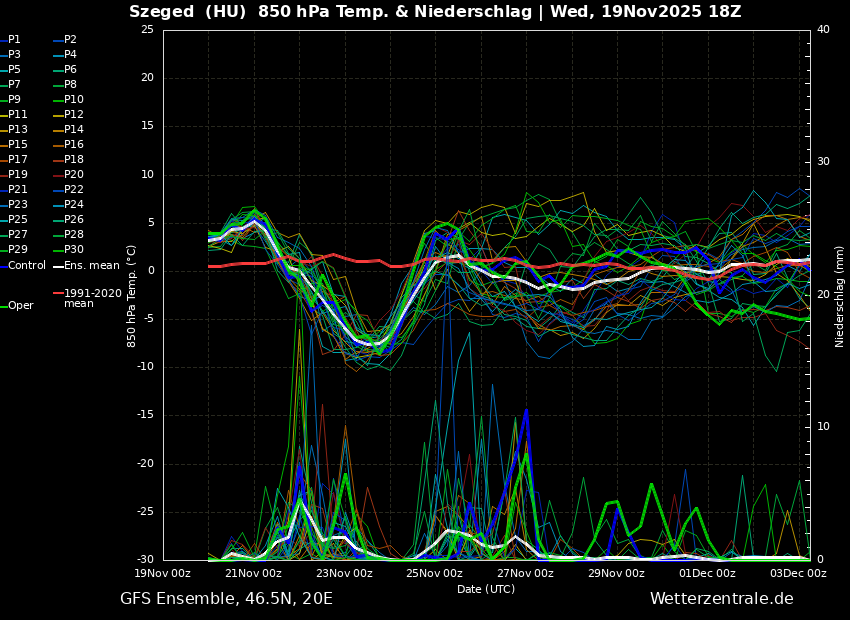Click the white Ens. mean line swatch
The image size is (850, 620).
(x=58, y=266)
